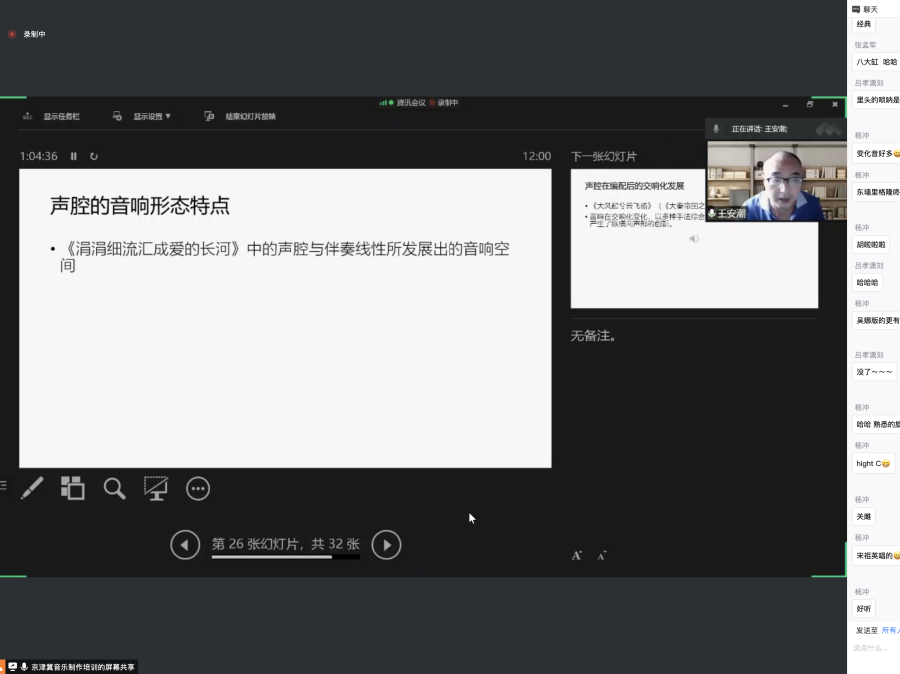Click the screen share status bar label

pyautogui.click(x=83, y=667)
